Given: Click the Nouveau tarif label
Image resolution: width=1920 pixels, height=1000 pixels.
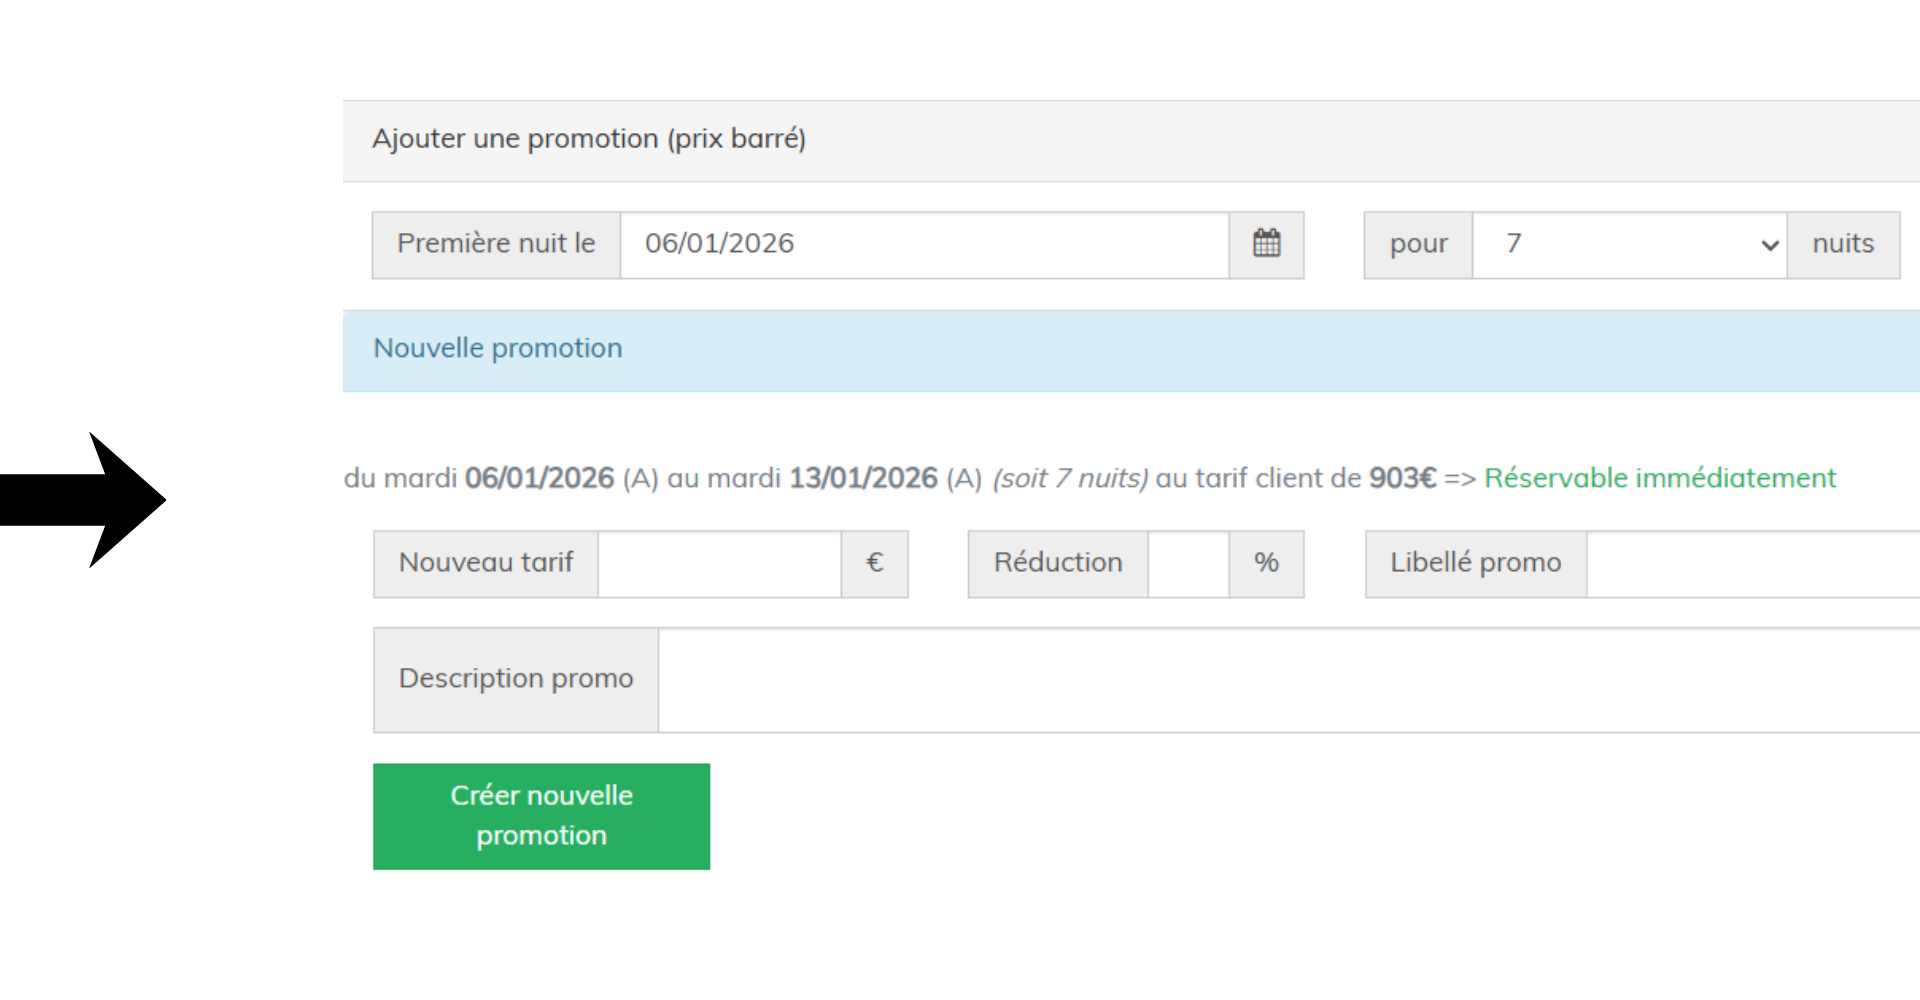Looking at the screenshot, I should [x=486, y=564].
